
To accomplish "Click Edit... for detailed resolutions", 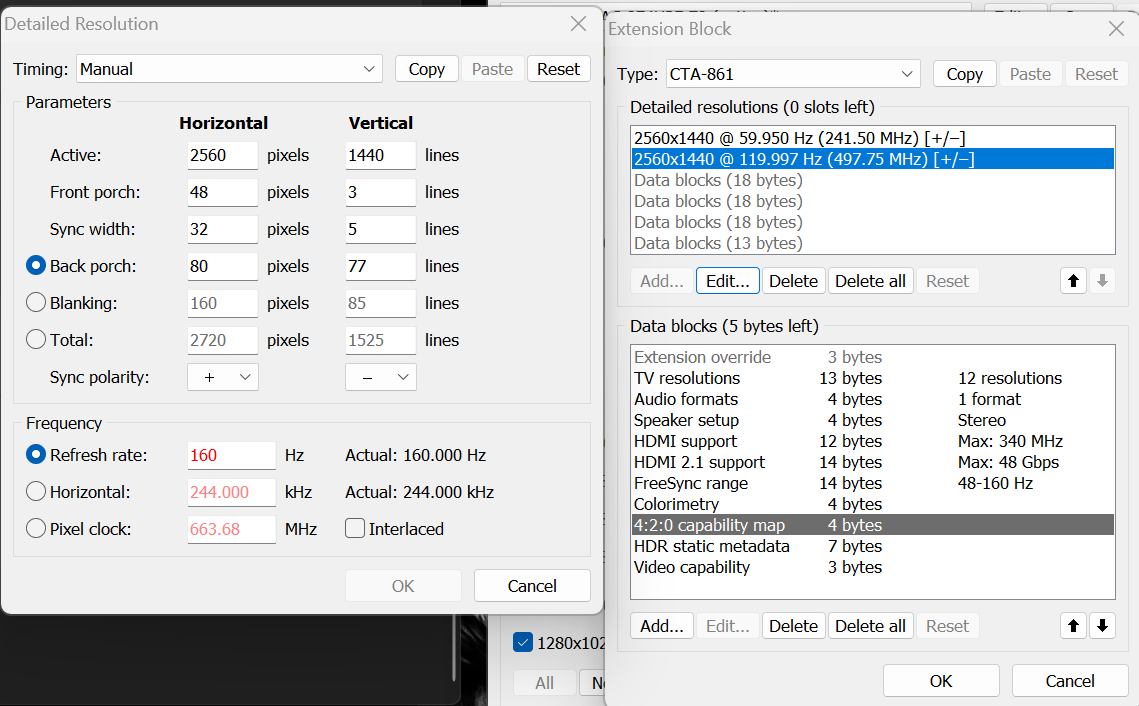I will pyautogui.click(x=727, y=281).
